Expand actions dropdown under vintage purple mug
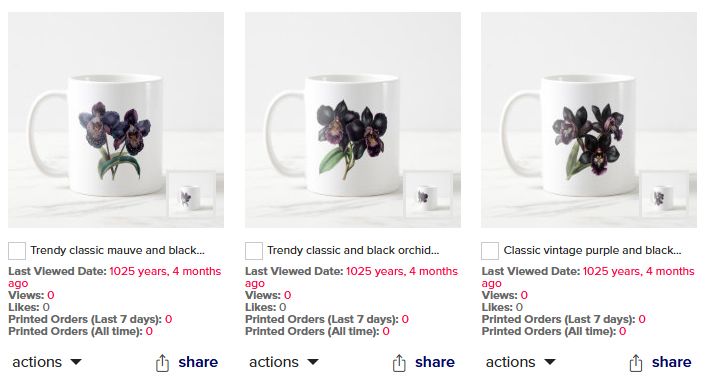713x385 pixels. 521,362
